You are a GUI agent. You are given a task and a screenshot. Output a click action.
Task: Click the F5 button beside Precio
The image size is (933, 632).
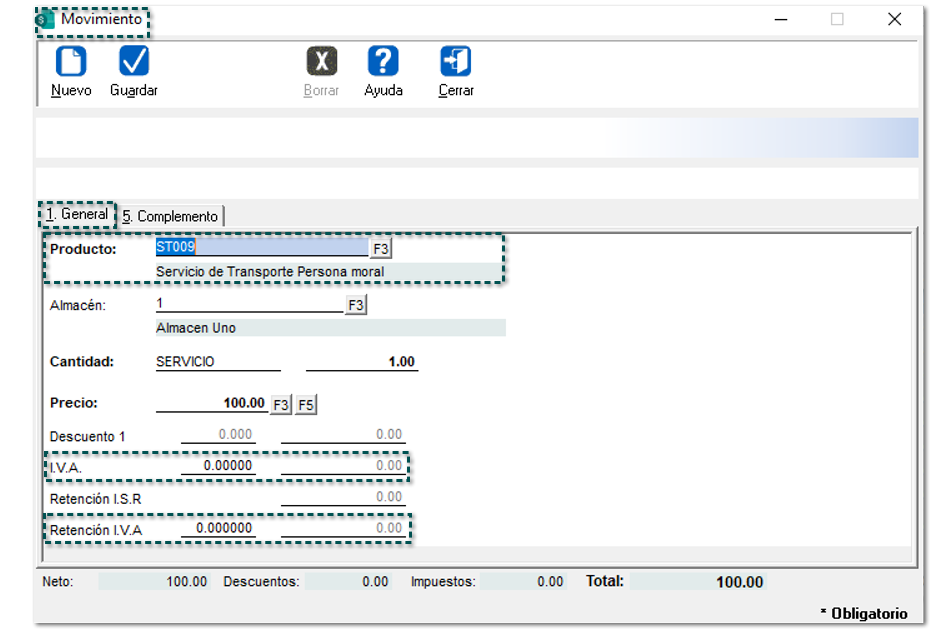pyautogui.click(x=306, y=405)
